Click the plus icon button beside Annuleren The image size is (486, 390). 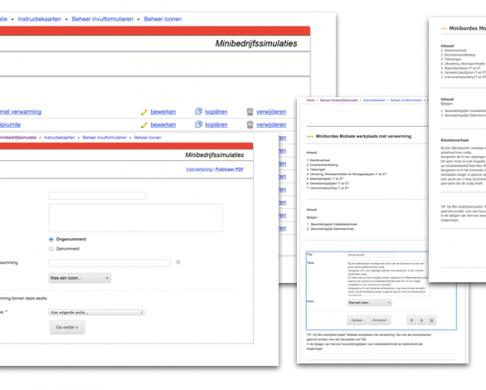pos(421,320)
